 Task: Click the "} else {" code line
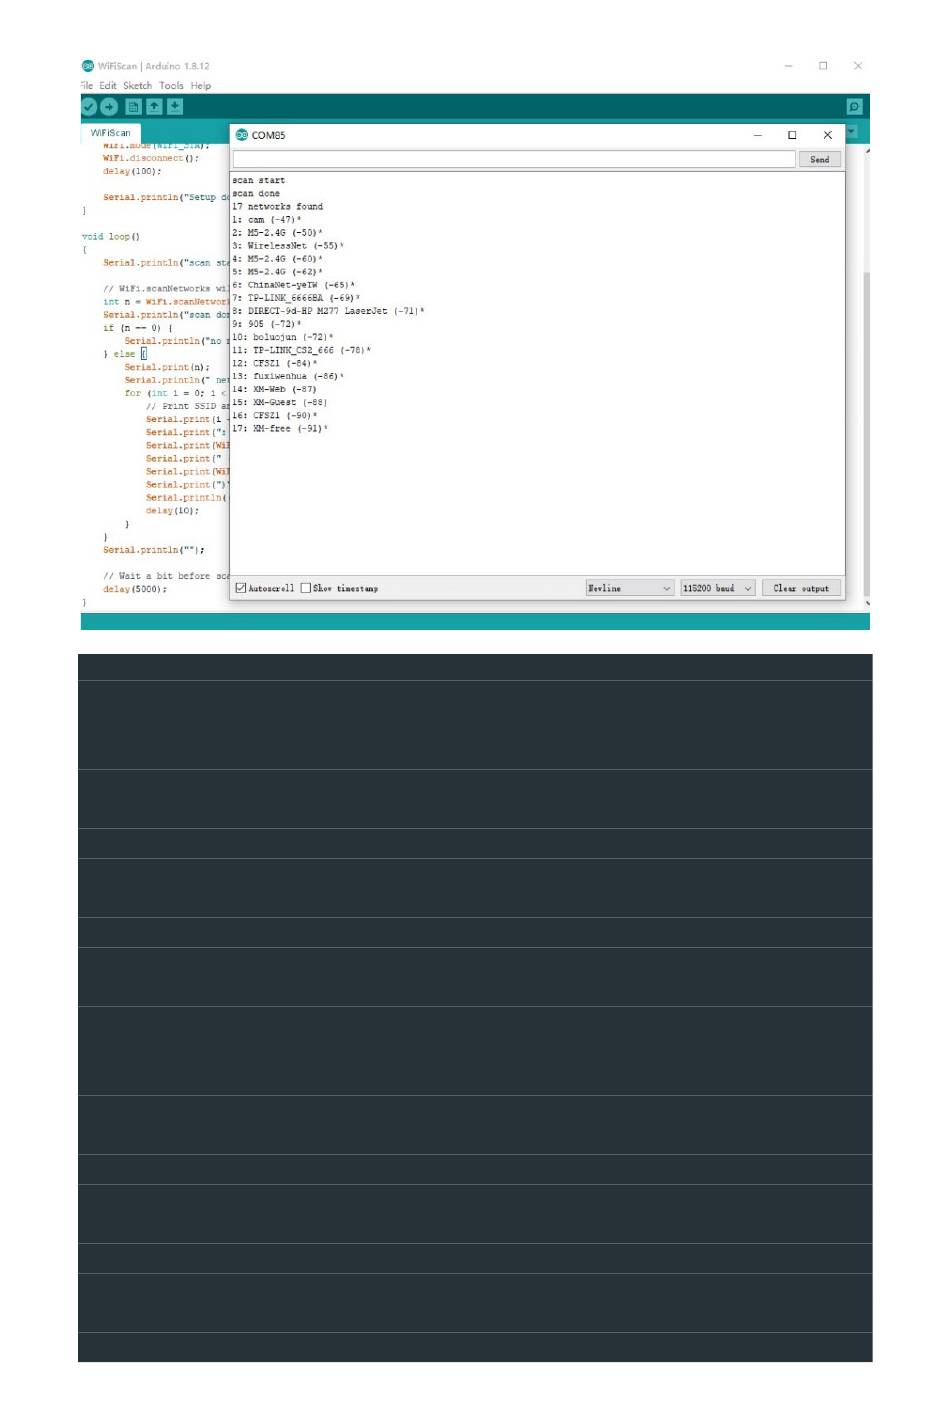125,354
